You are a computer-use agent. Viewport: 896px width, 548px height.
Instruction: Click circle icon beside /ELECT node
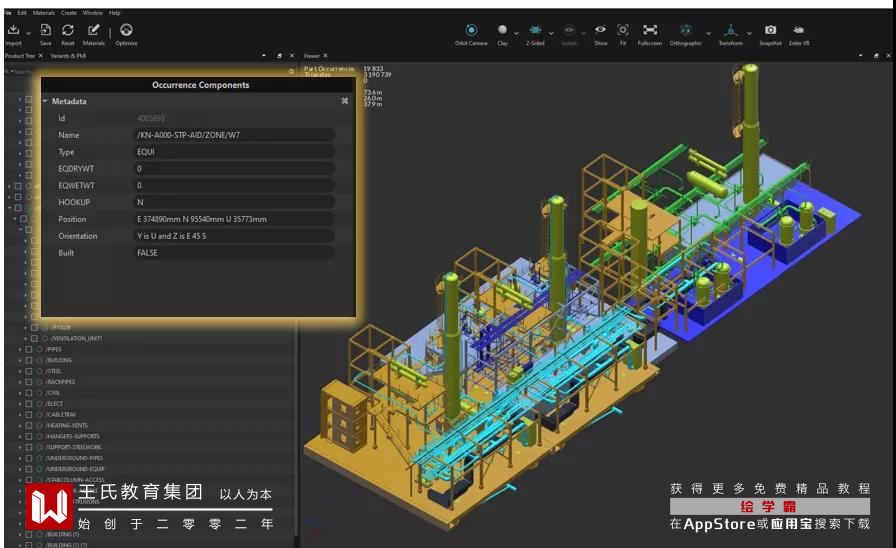click(39, 403)
